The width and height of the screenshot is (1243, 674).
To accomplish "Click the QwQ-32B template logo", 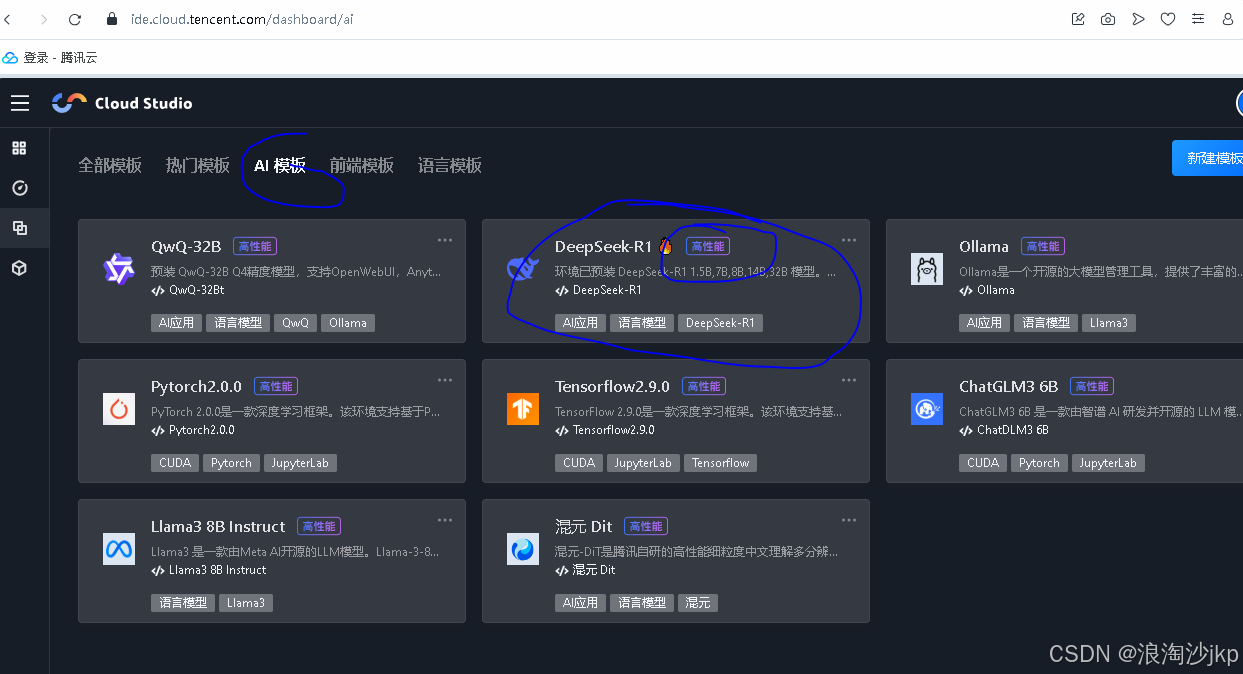I will point(119,269).
